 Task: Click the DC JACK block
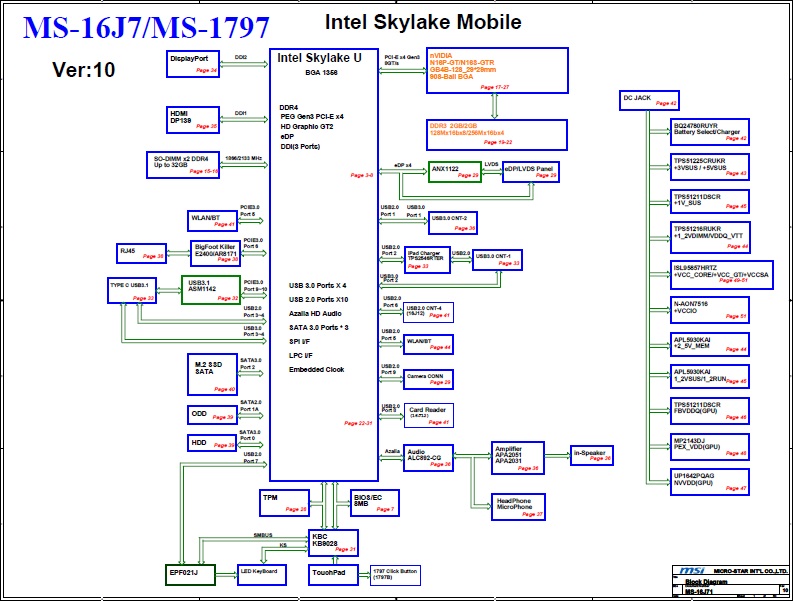(649, 101)
